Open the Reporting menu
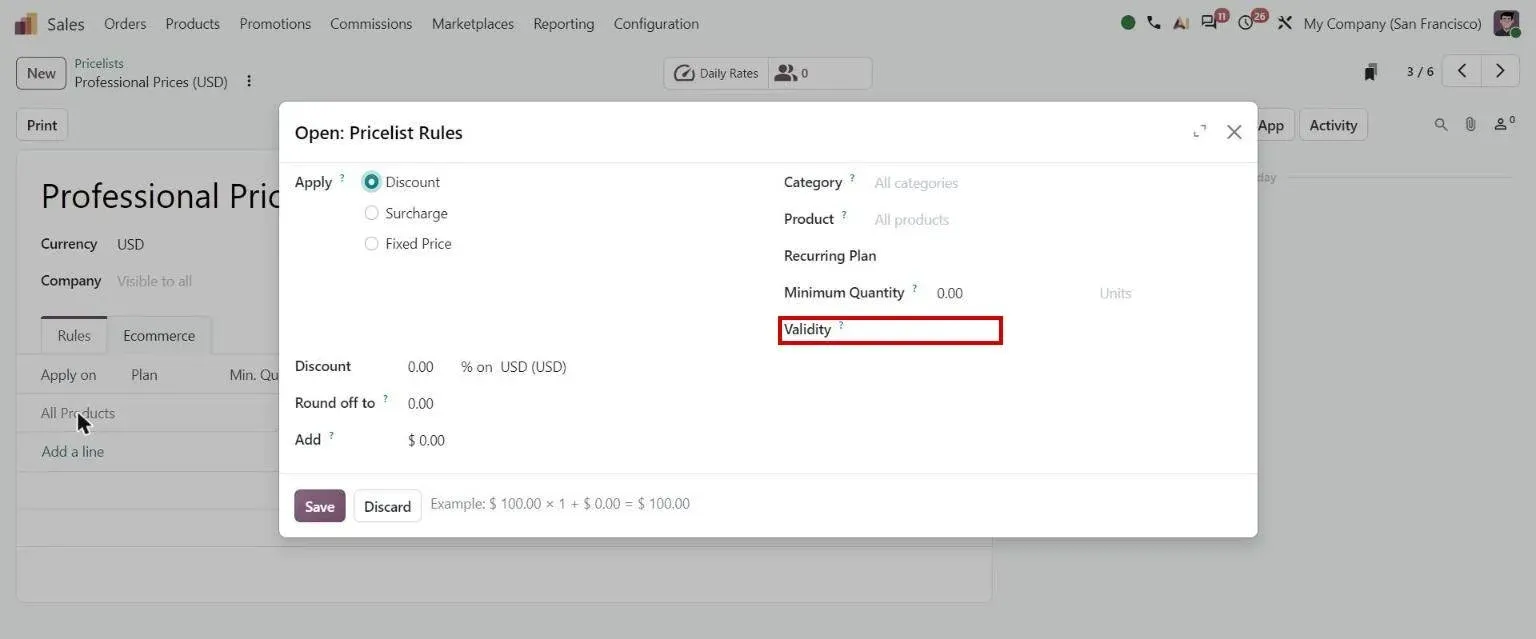1536x639 pixels. 564,23
